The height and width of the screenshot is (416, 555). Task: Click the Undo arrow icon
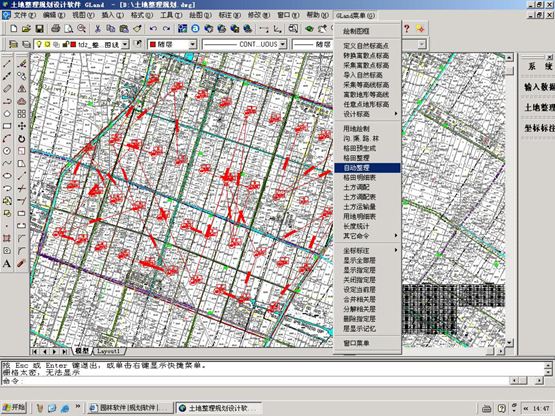tap(153, 29)
